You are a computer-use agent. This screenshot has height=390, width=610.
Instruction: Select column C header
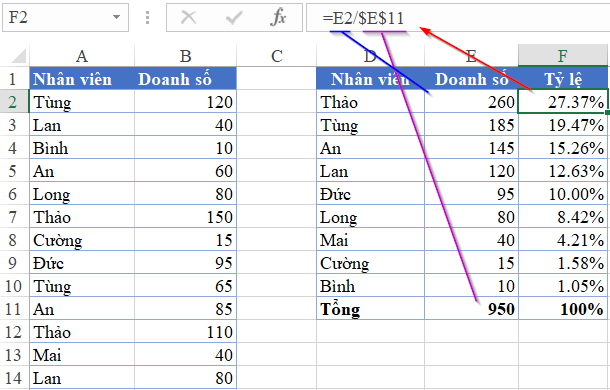[x=277, y=56]
